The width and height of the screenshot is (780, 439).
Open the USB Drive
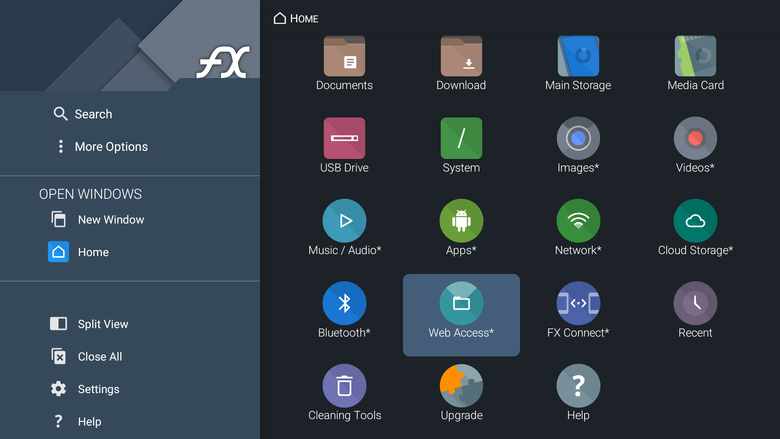point(344,146)
